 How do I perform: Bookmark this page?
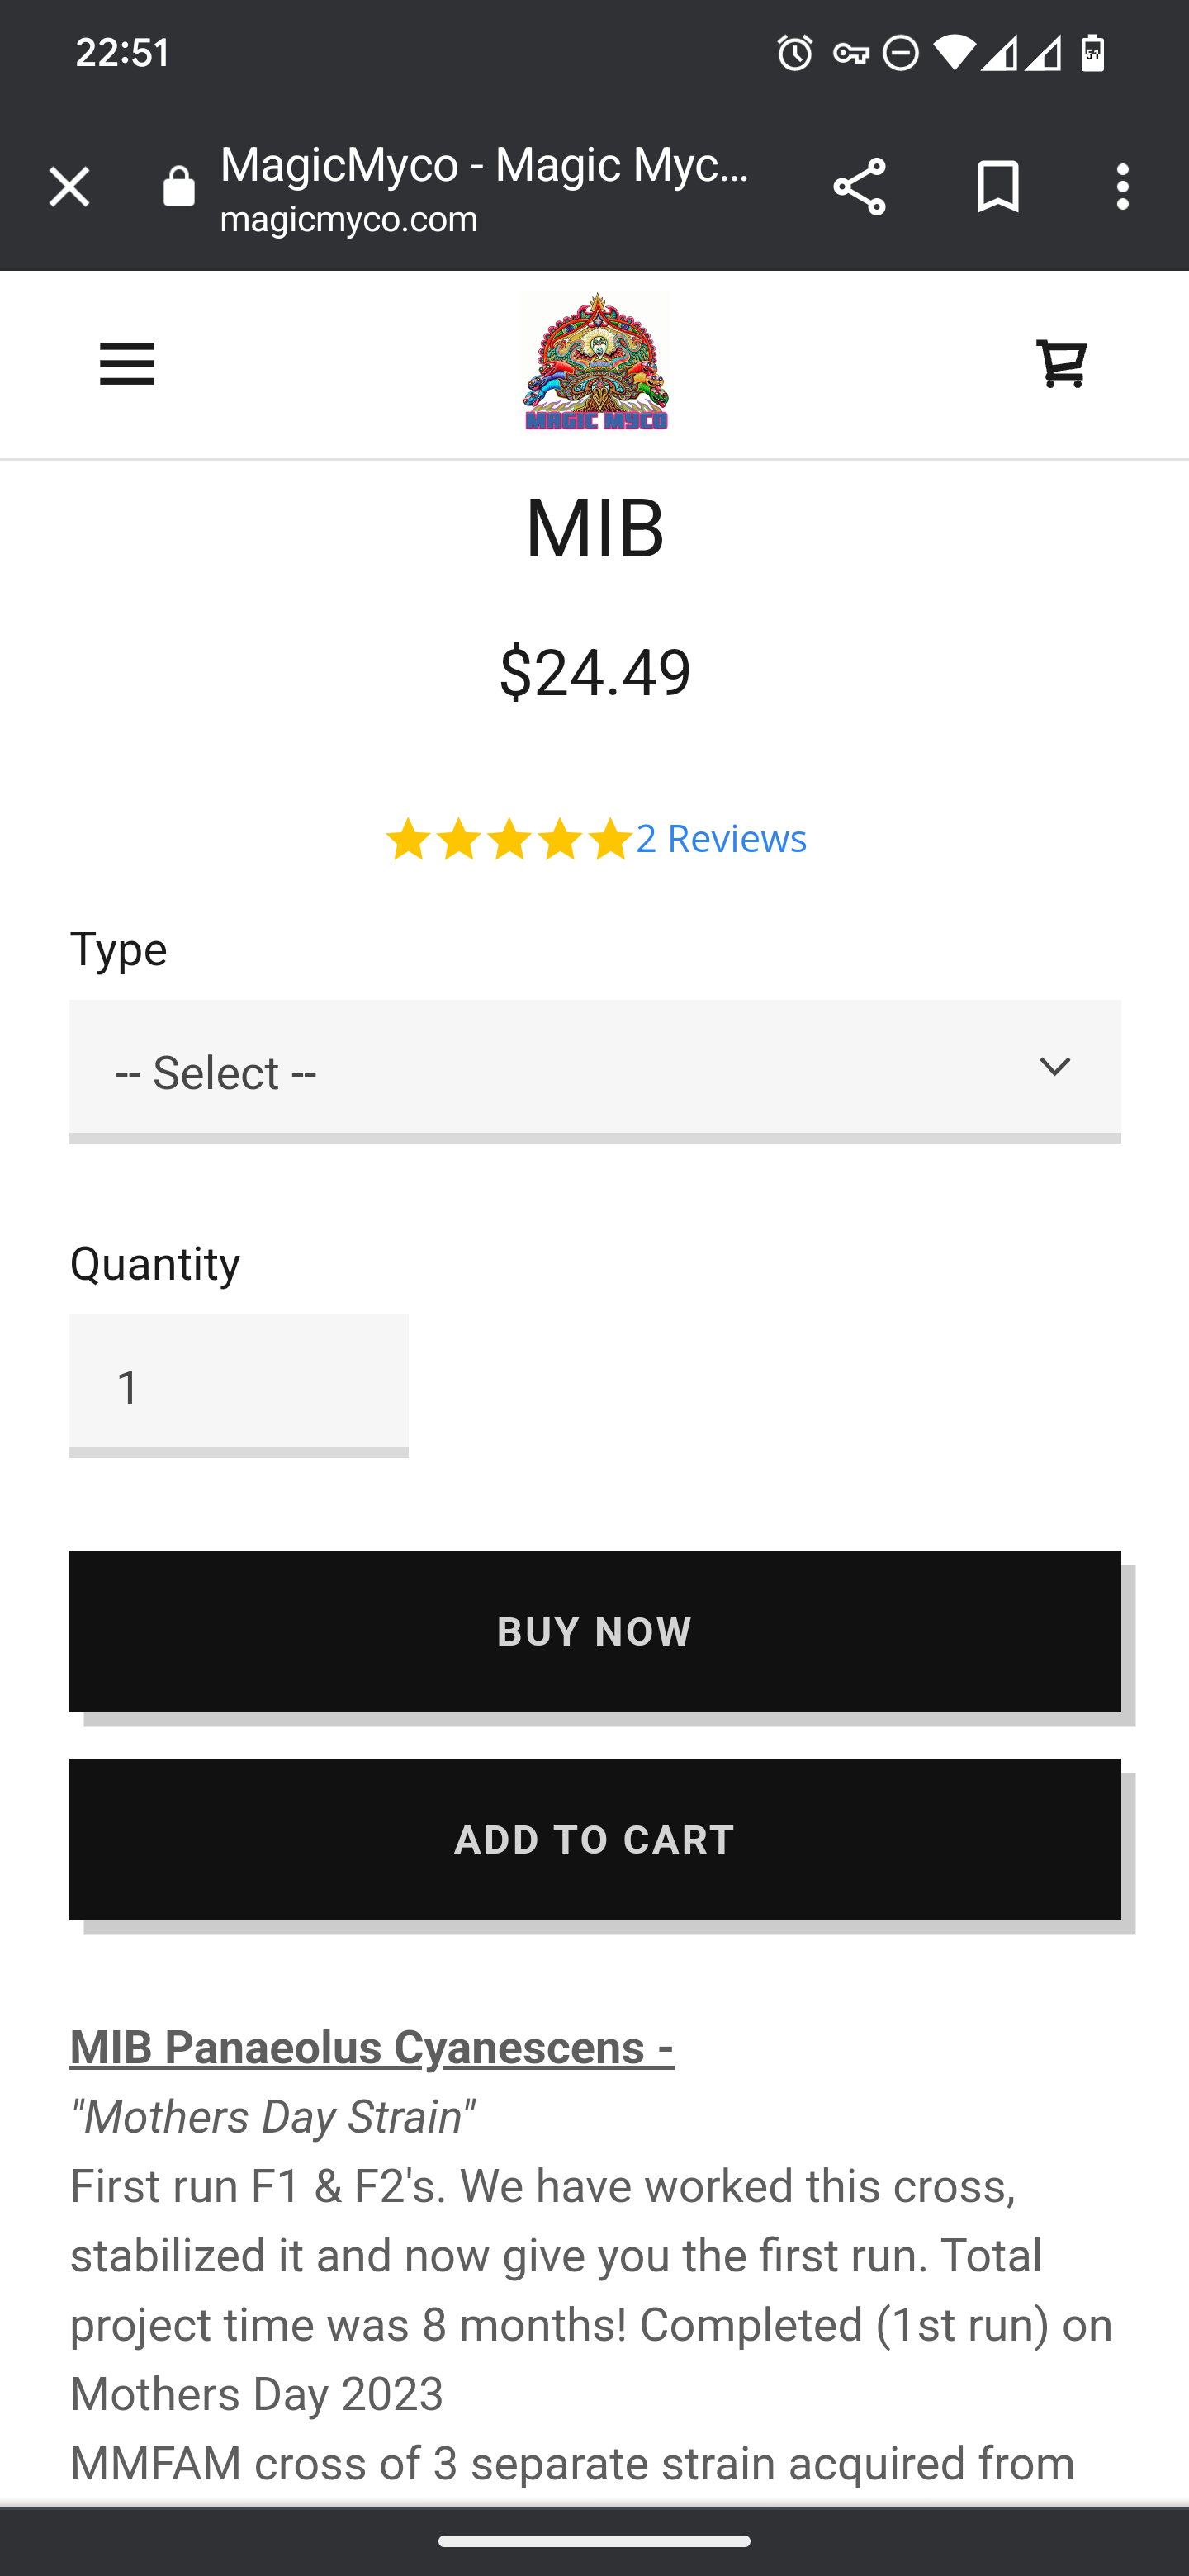(998, 187)
